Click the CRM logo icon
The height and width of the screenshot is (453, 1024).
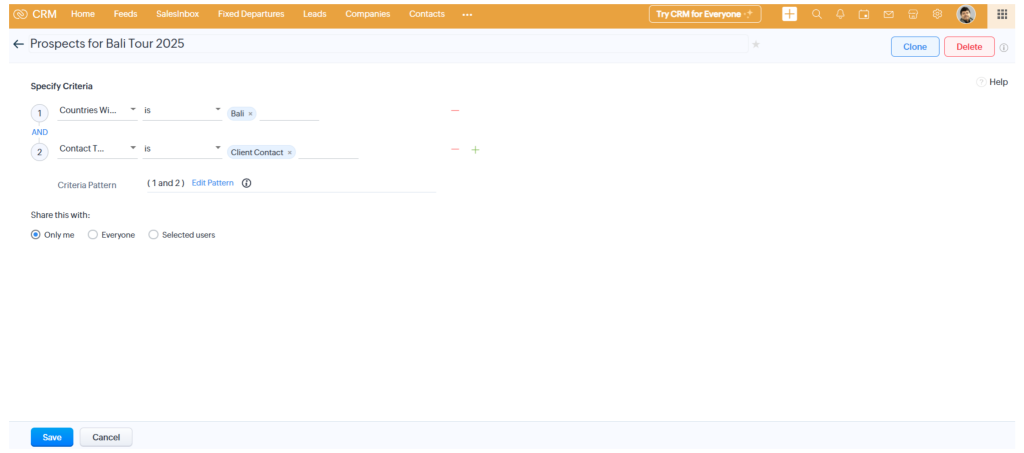[21, 14]
